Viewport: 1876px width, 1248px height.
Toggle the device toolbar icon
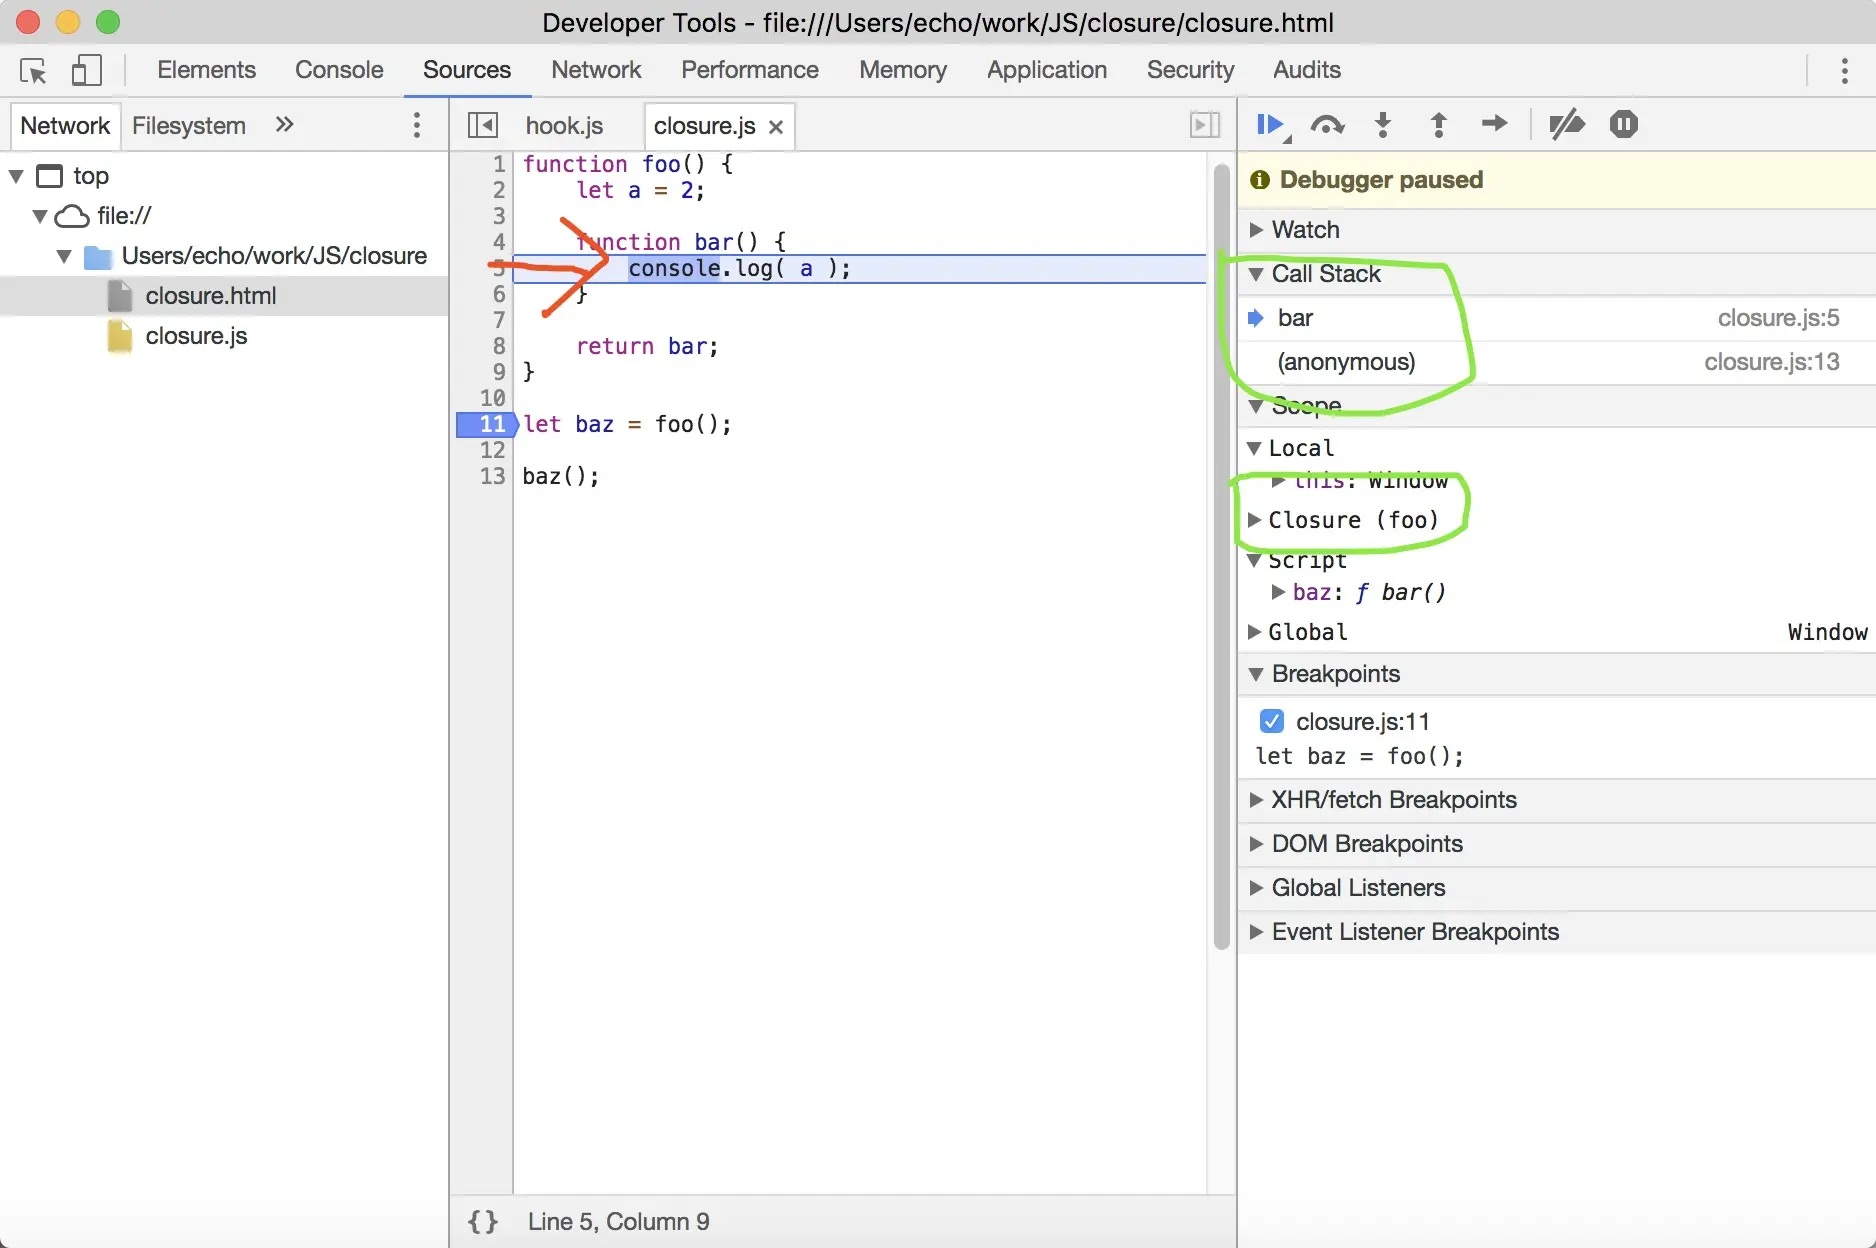tap(87, 70)
